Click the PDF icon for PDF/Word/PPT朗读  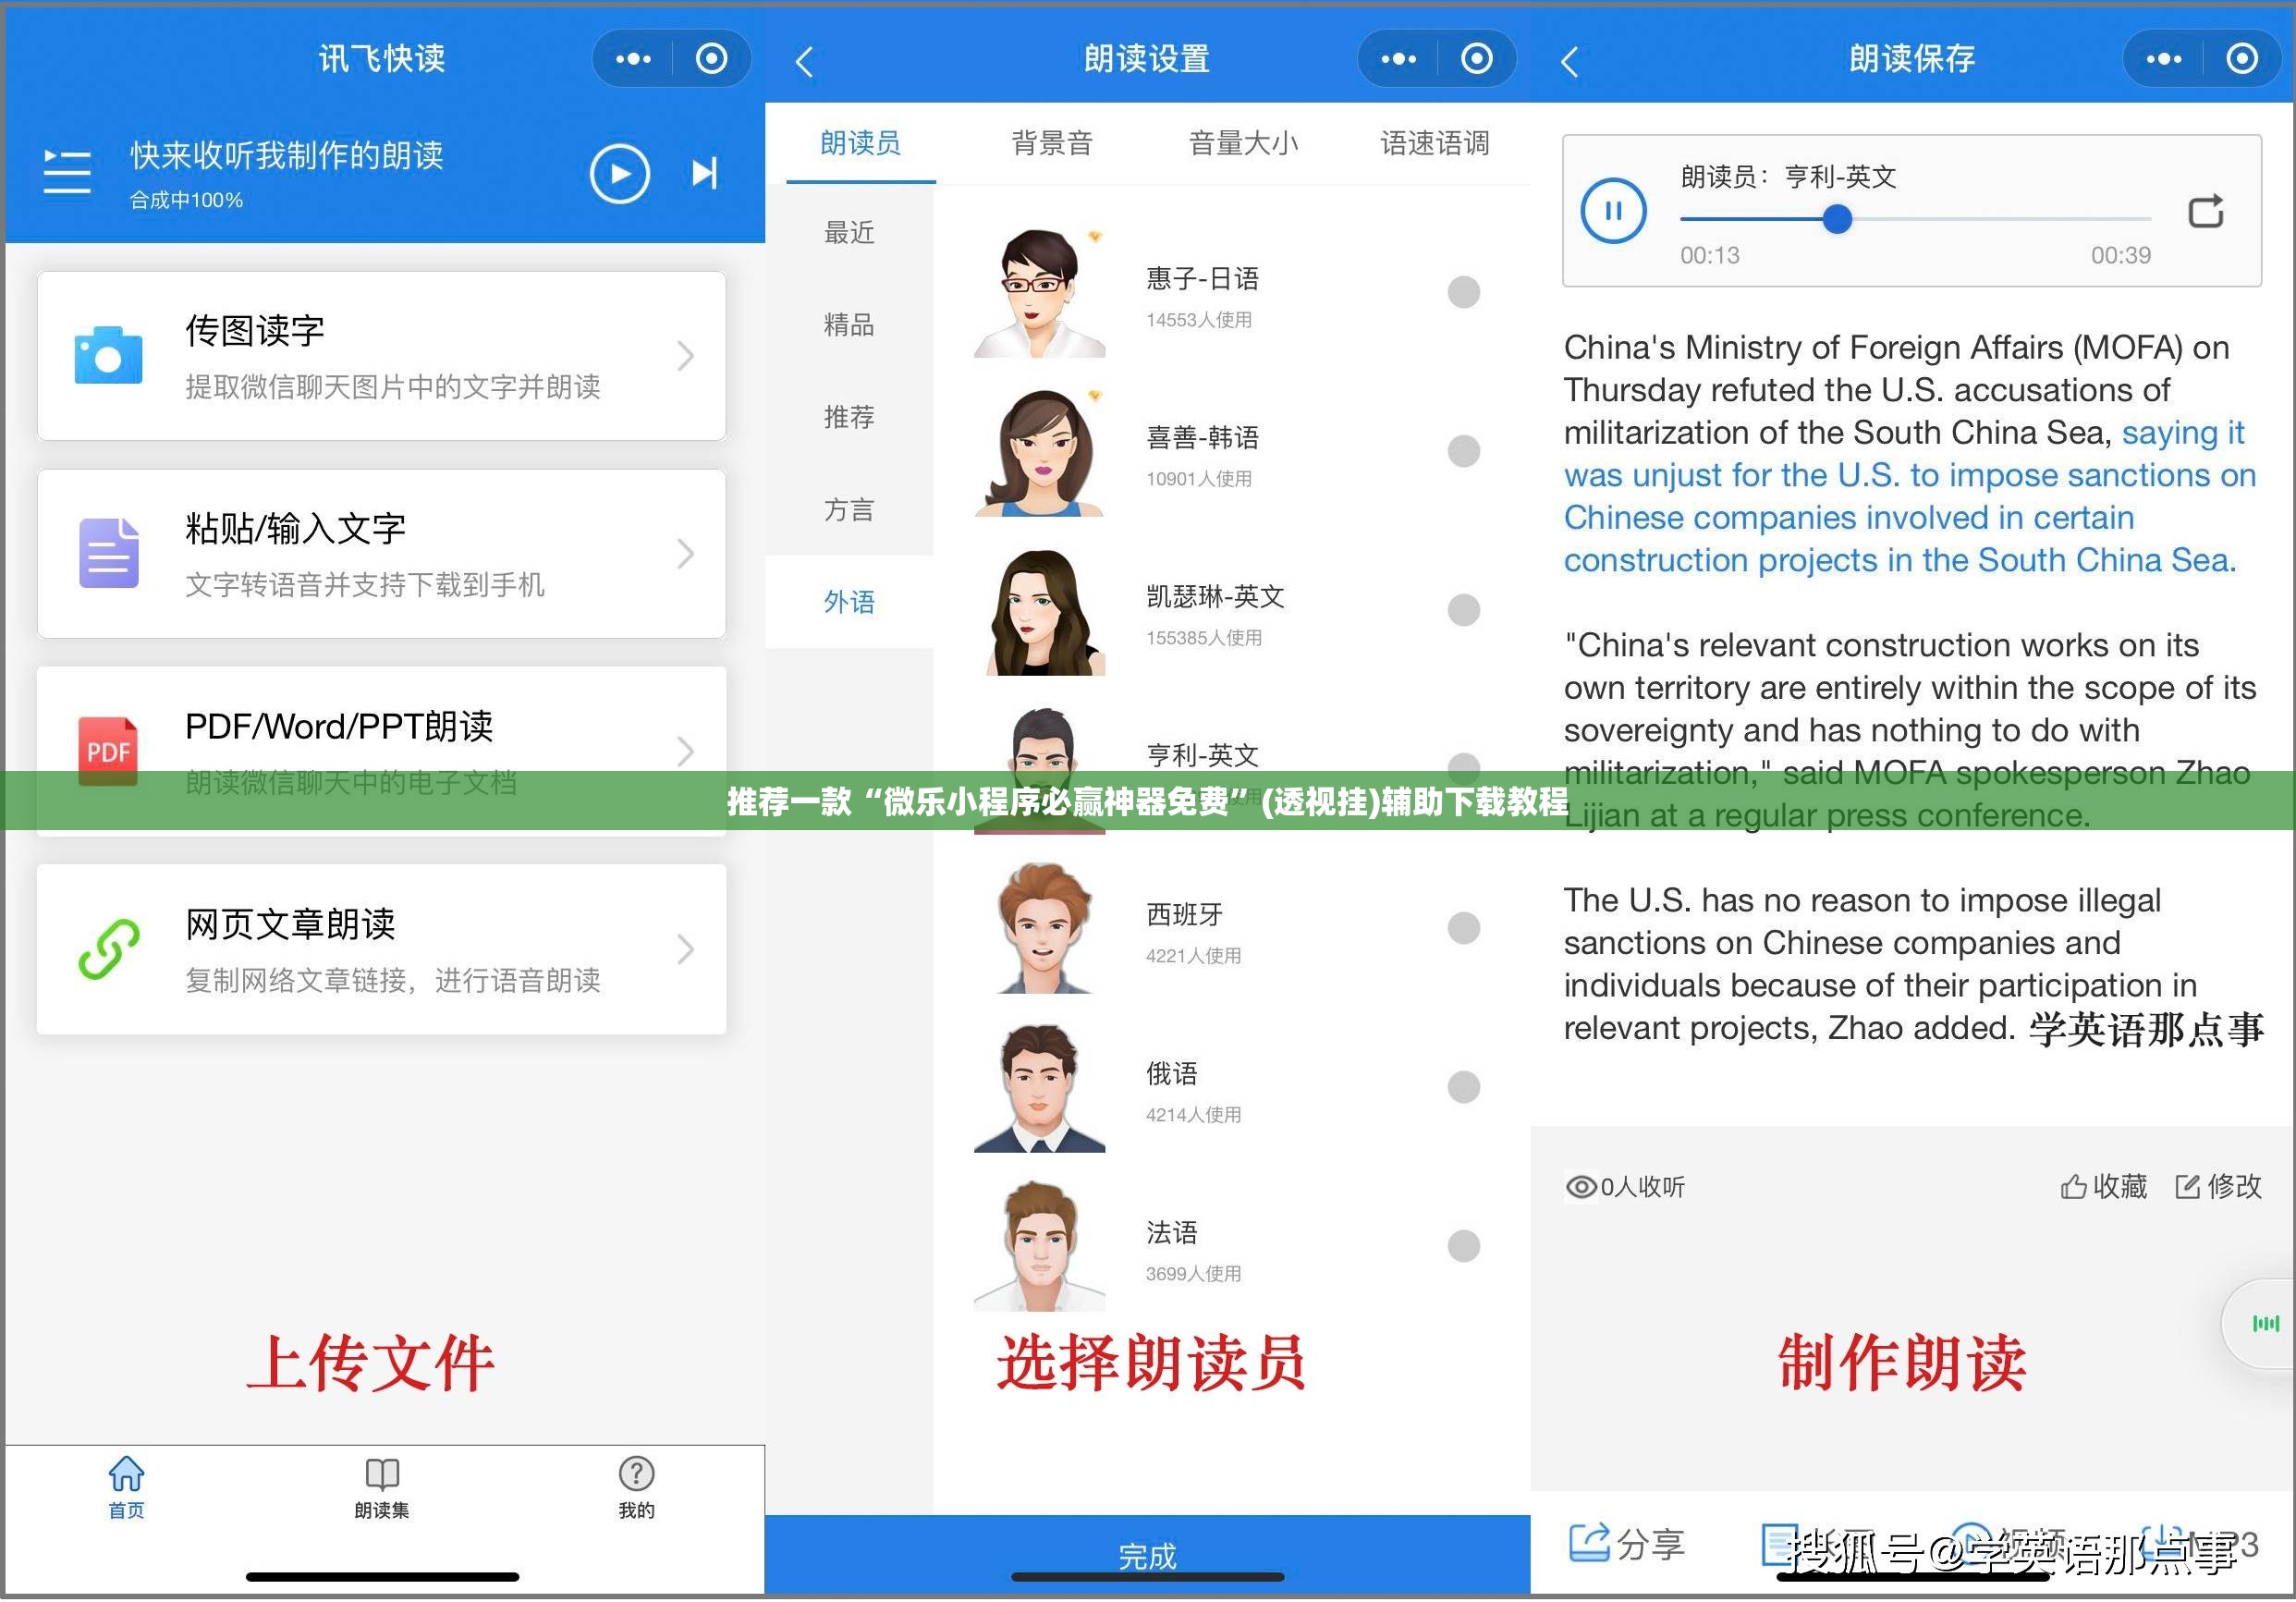[108, 750]
